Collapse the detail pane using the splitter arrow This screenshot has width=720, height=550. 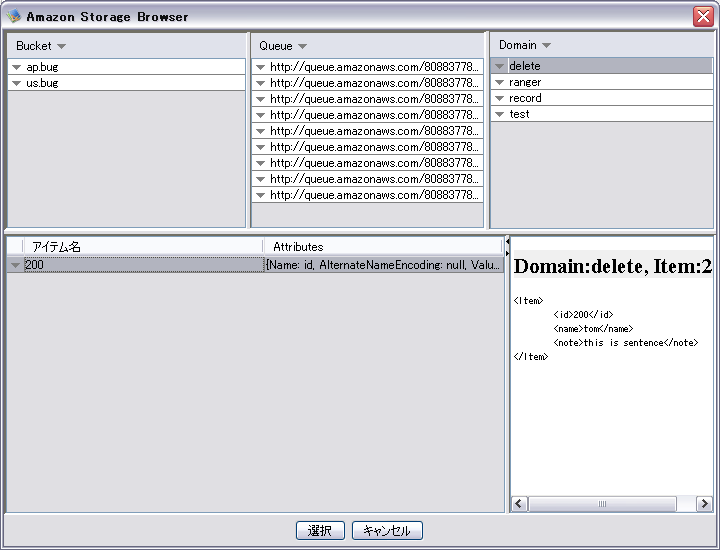click(507, 242)
